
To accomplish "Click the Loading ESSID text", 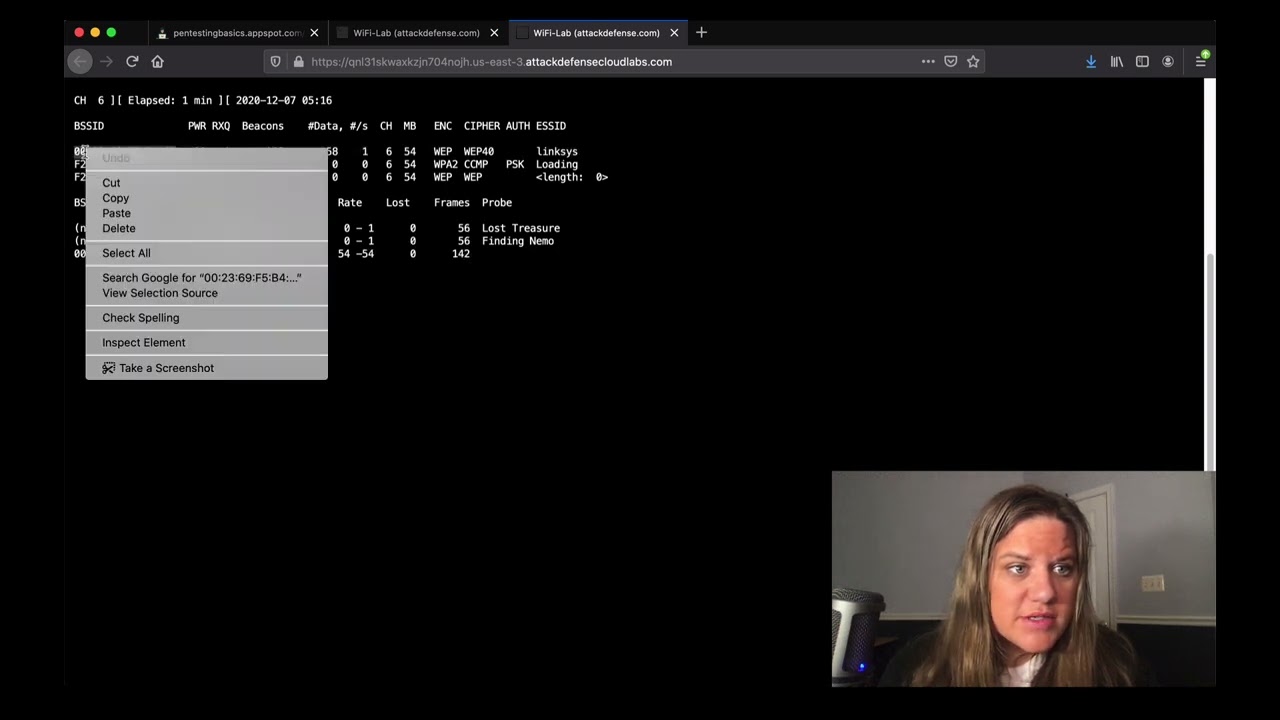I will 557,165.
